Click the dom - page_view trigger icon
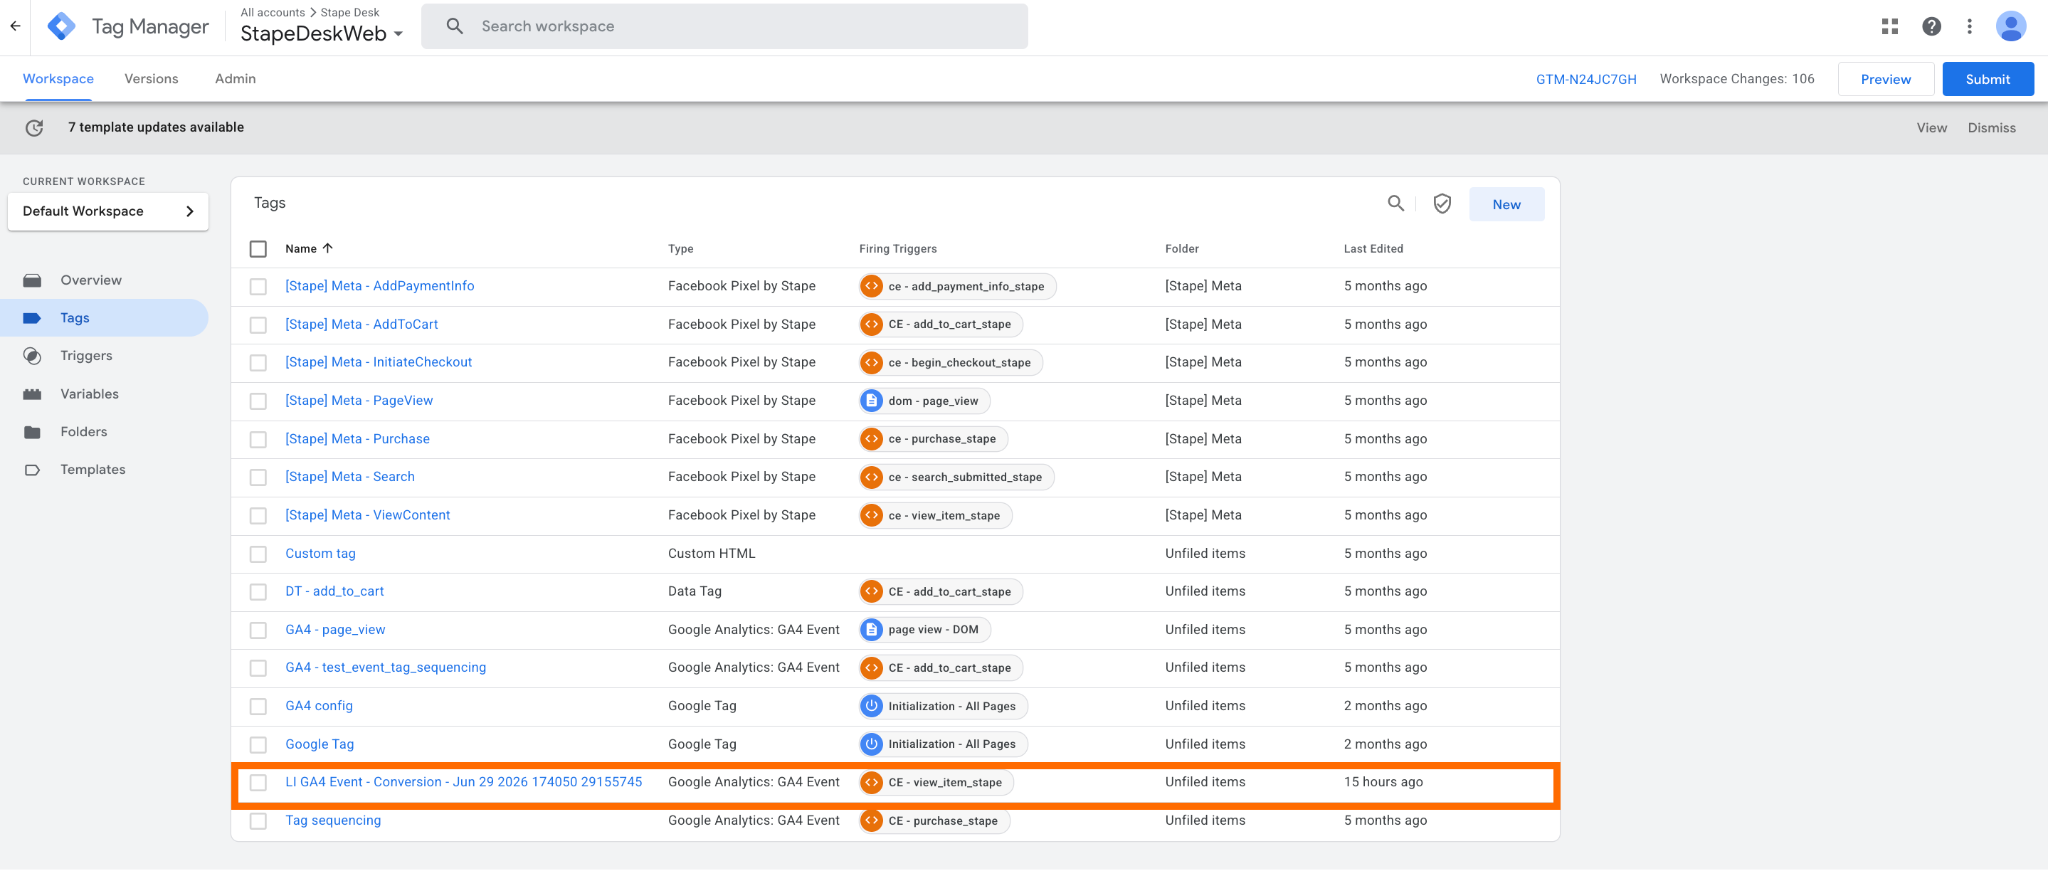Image resolution: width=2048 pixels, height=870 pixels. [x=872, y=401]
